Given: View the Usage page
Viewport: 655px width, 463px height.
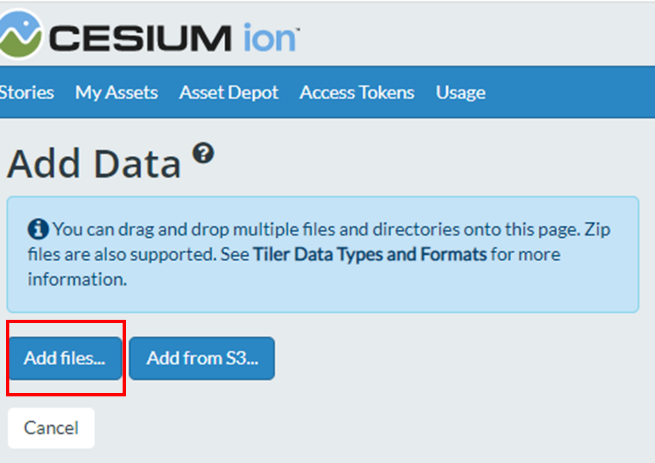Looking at the screenshot, I should point(460,92).
